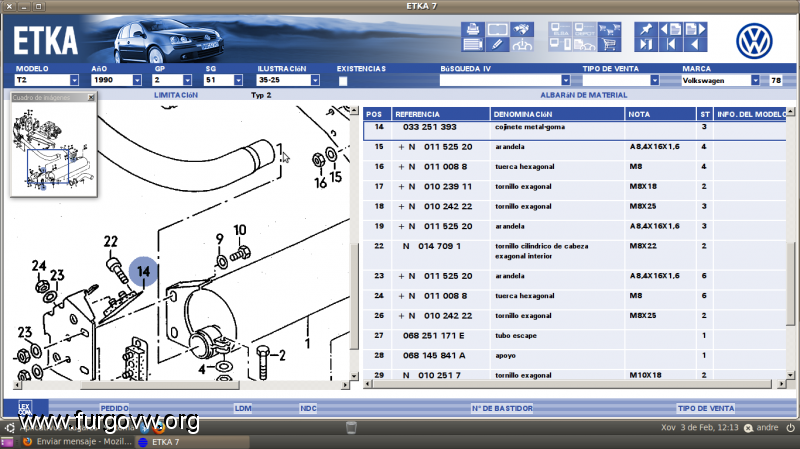
Task: Click the LDM button in the bottom bar
Action: (x=243, y=408)
